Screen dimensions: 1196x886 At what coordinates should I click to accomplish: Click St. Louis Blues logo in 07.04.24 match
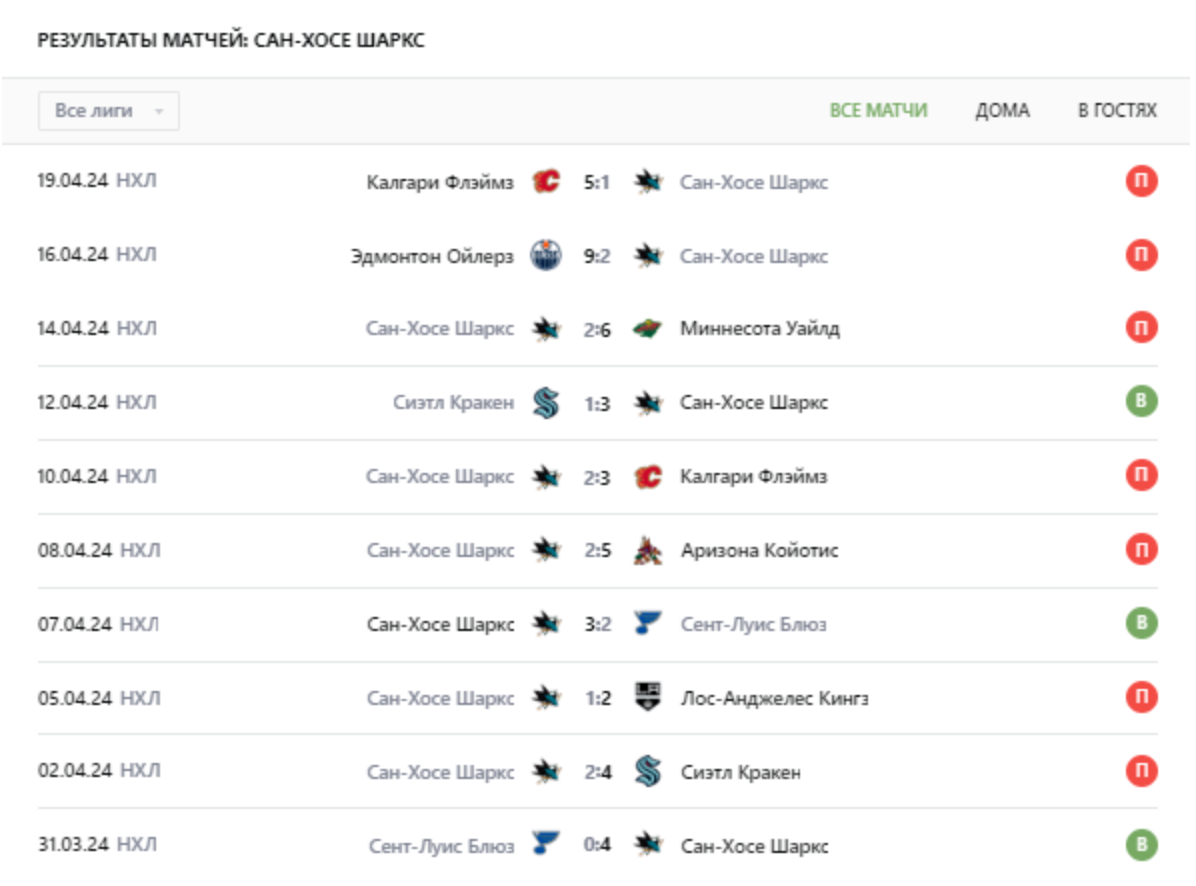coord(648,624)
